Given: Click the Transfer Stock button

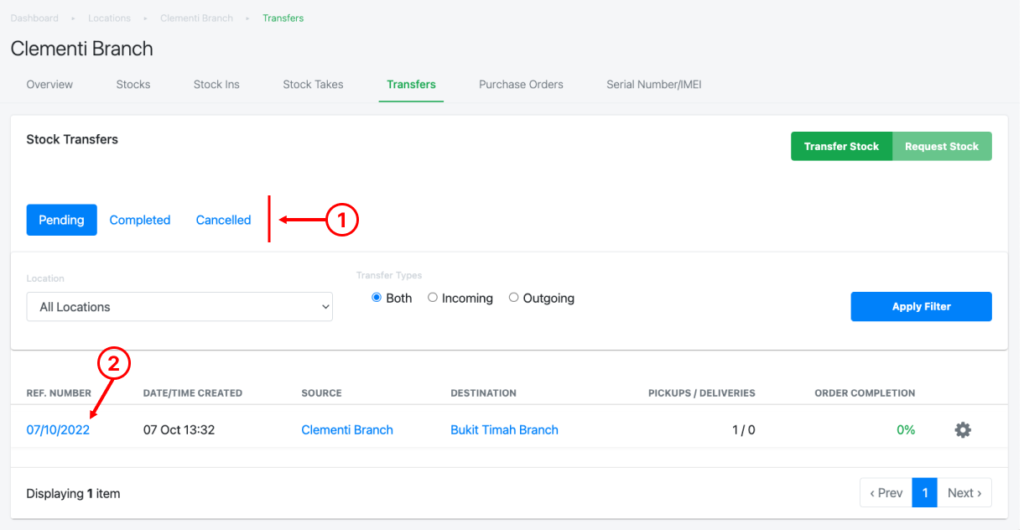Looking at the screenshot, I should (841, 146).
